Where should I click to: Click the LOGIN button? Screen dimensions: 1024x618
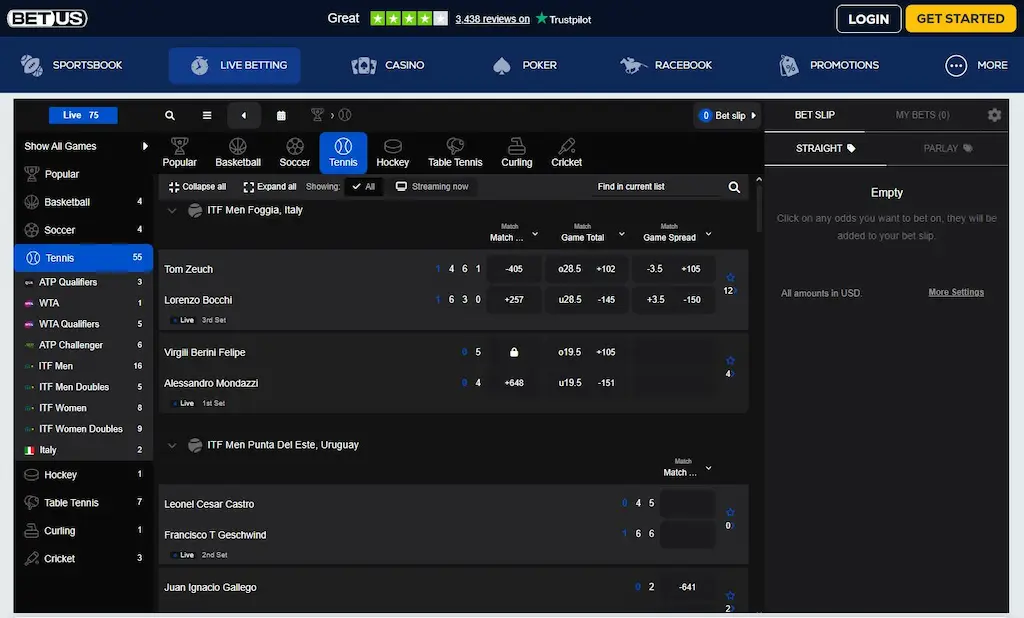pos(869,19)
